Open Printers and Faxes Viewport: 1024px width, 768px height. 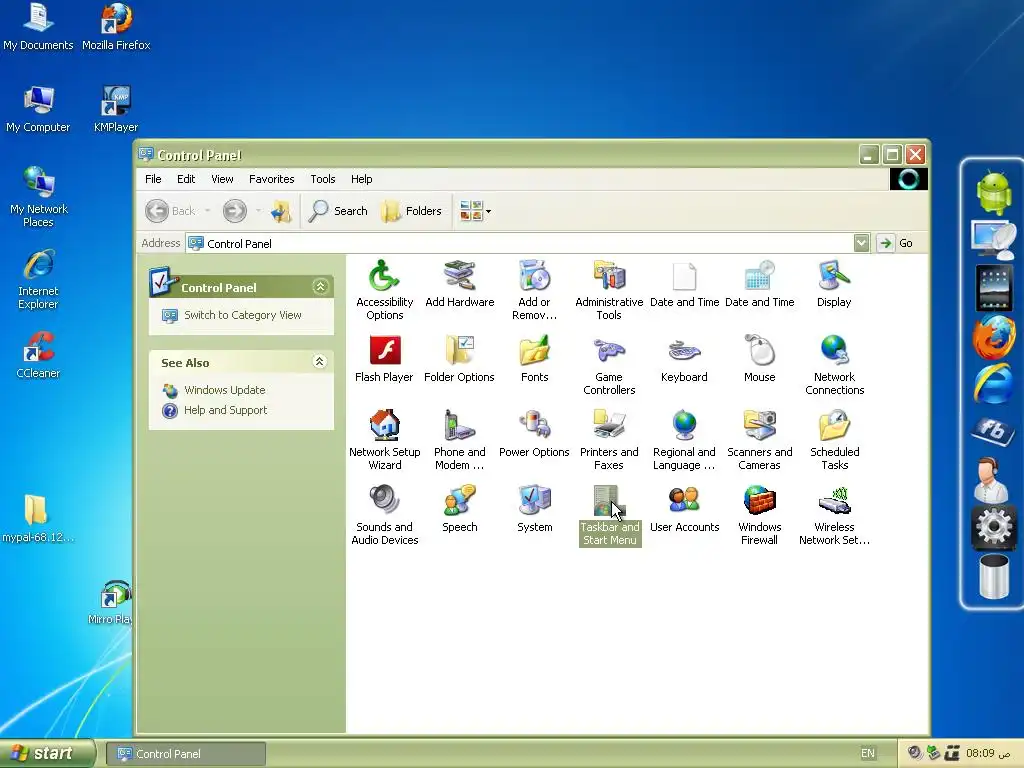pos(609,440)
